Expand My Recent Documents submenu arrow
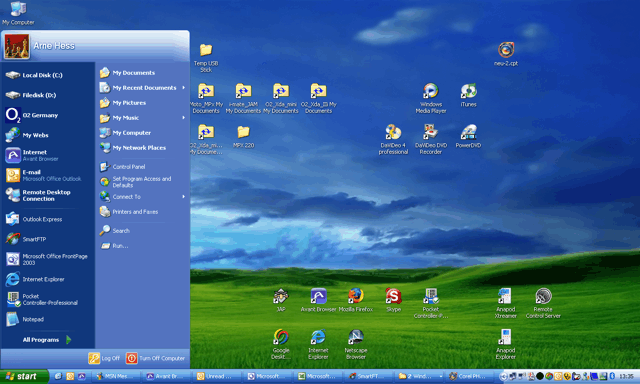 pyautogui.click(x=184, y=88)
